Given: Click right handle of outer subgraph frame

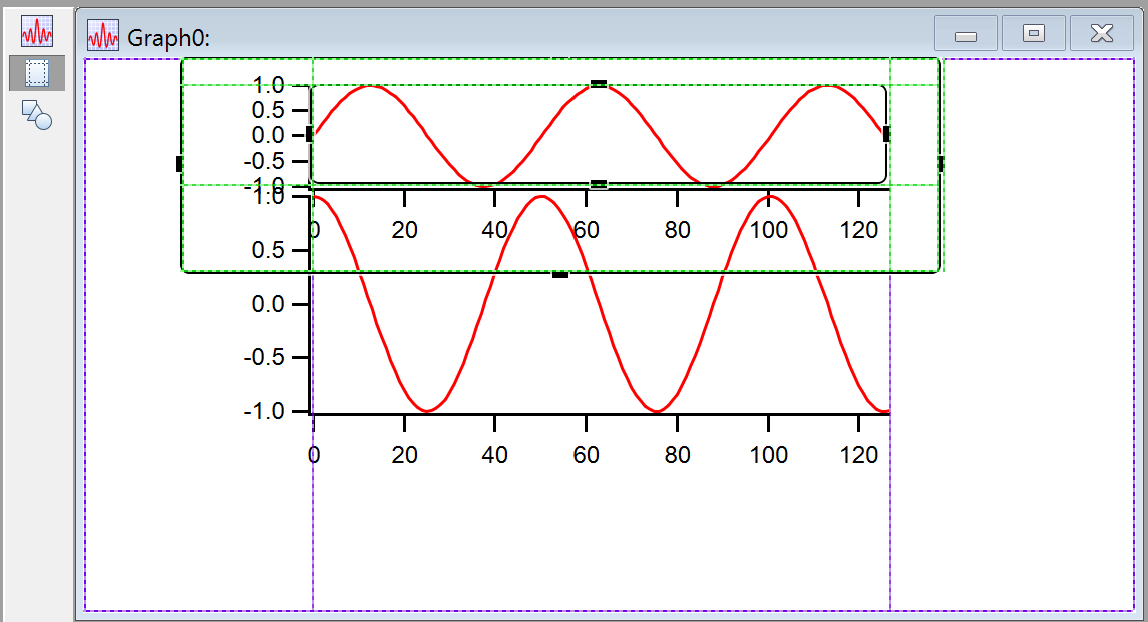Looking at the screenshot, I should pyautogui.click(x=940, y=163).
